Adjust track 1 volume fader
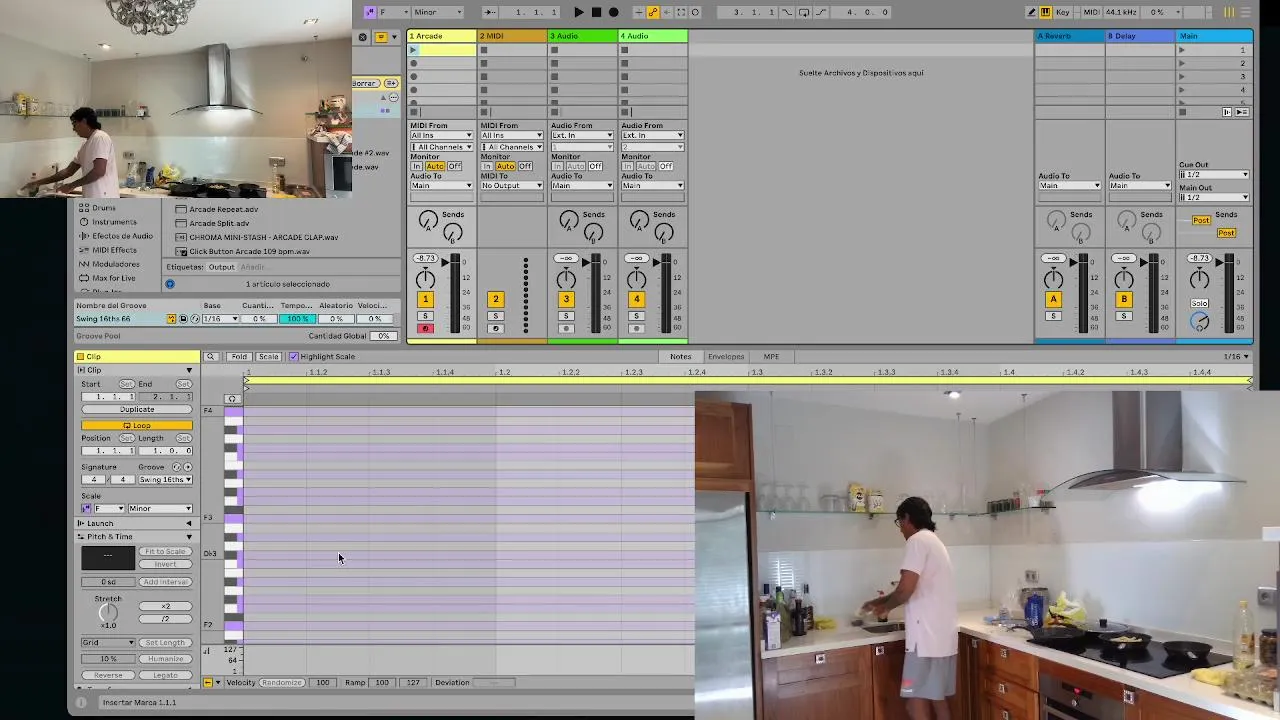Screen dimensions: 1280x720 point(445,262)
